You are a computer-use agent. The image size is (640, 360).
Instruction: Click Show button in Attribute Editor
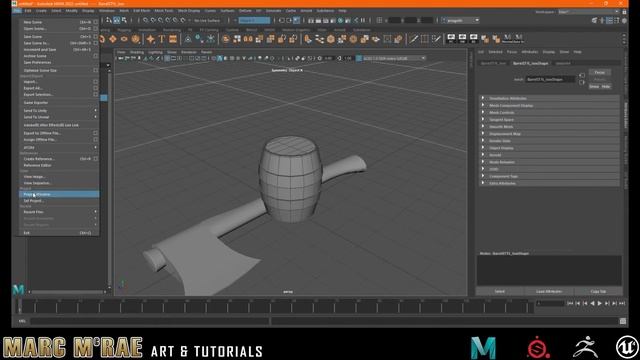[594, 87]
